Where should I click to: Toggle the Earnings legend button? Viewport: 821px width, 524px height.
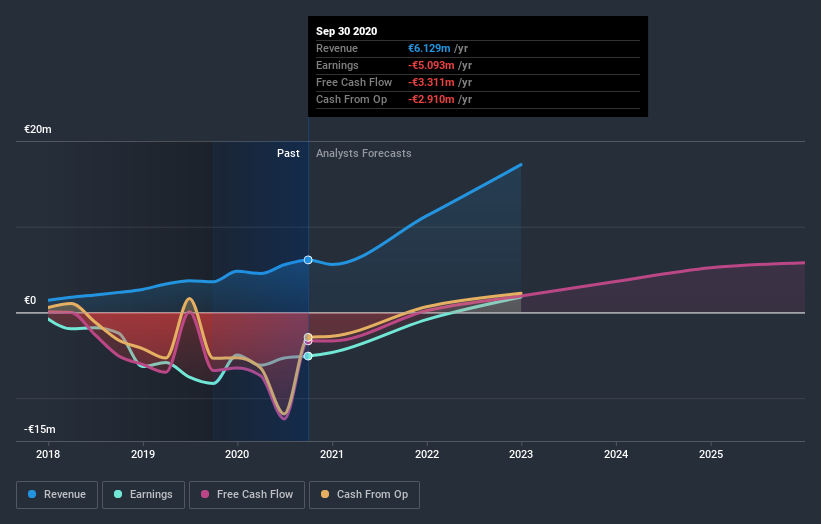point(143,495)
